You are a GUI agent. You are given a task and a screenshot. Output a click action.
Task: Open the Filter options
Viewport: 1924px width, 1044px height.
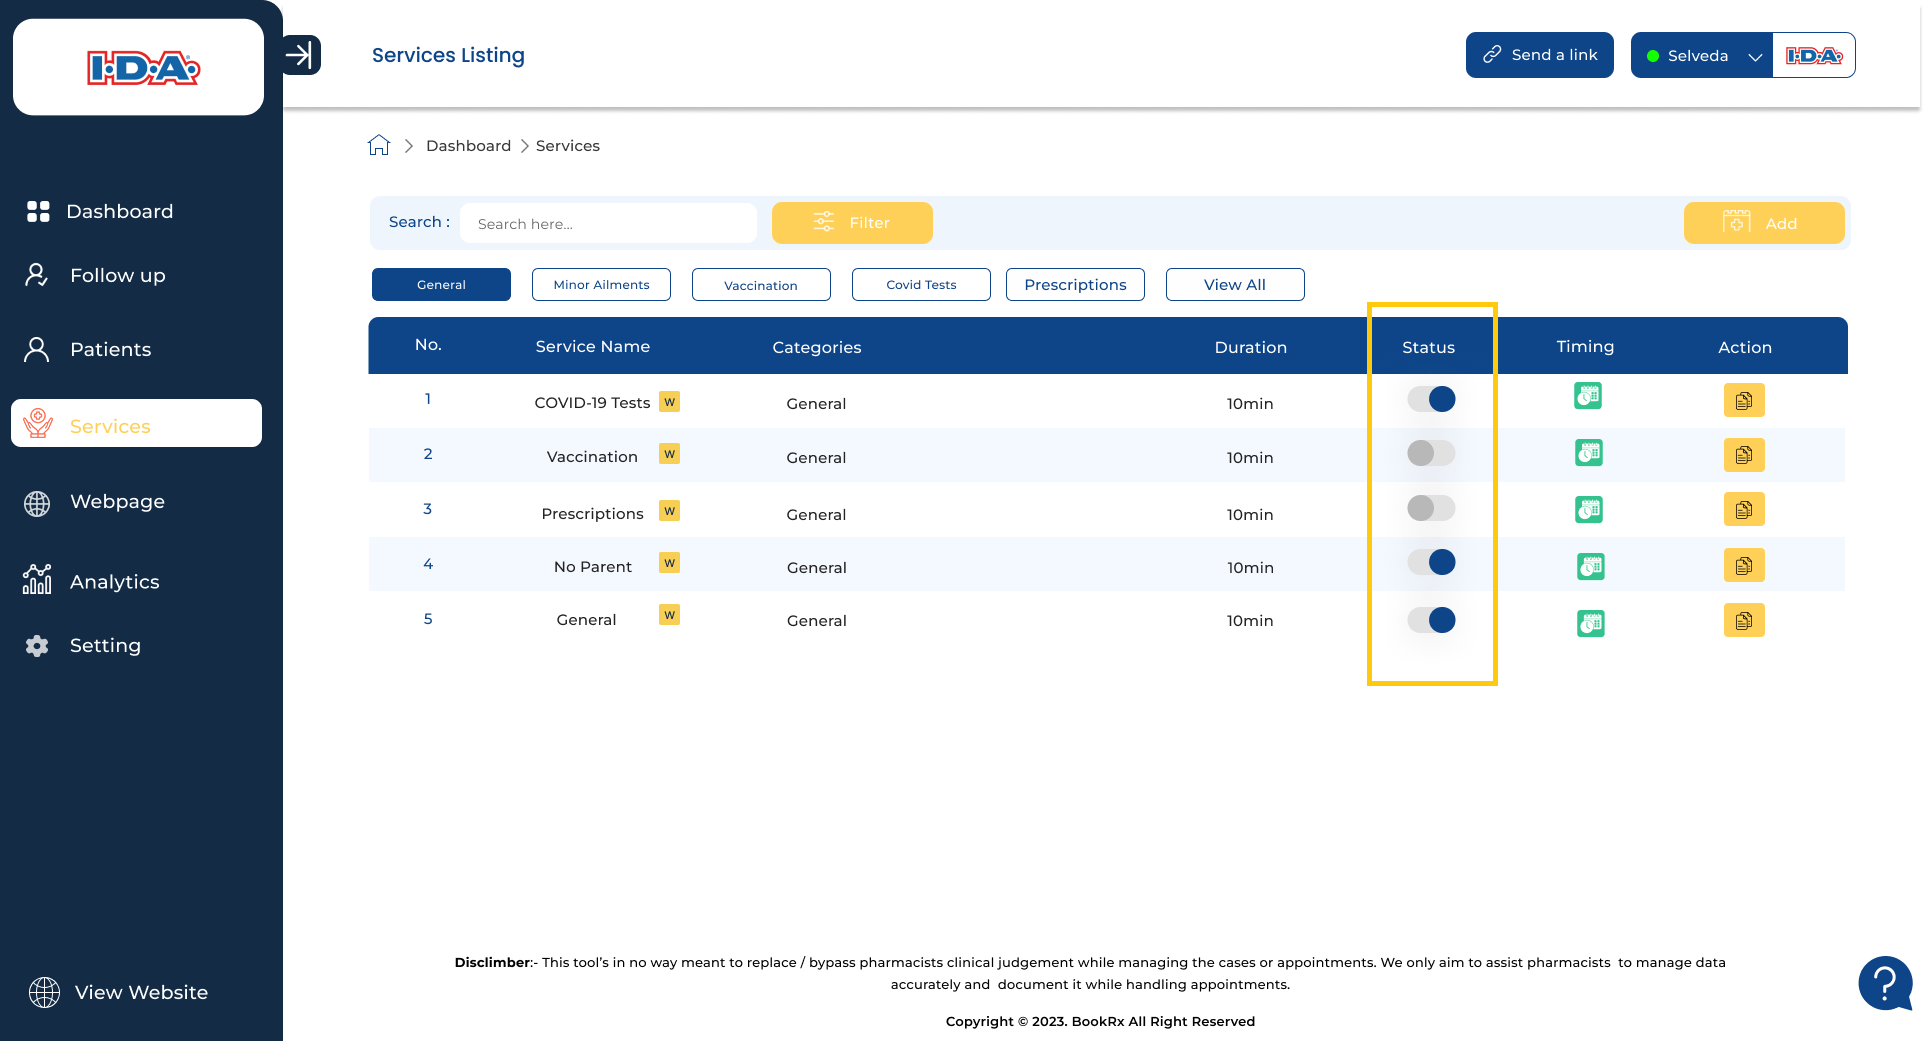click(x=852, y=223)
